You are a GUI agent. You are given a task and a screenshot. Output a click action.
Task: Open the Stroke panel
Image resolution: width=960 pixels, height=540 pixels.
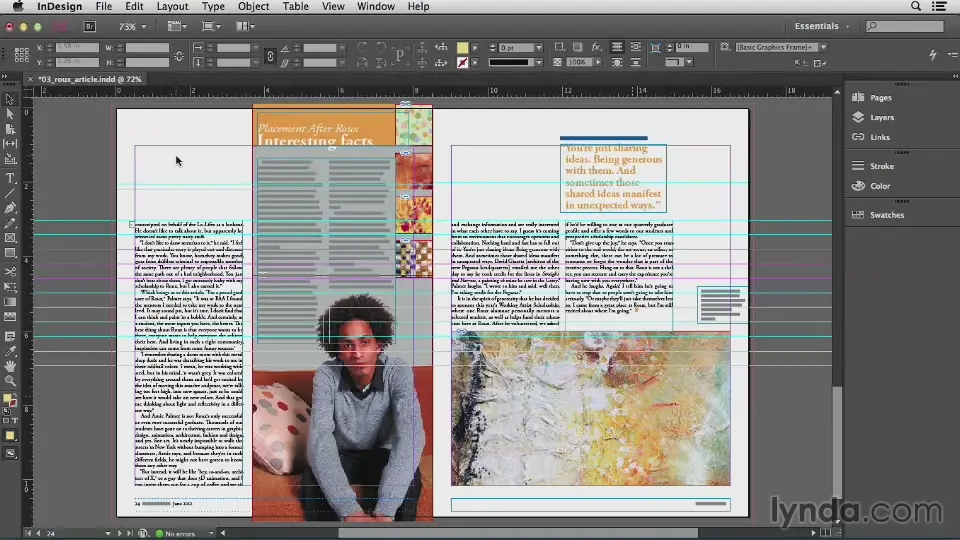point(881,166)
